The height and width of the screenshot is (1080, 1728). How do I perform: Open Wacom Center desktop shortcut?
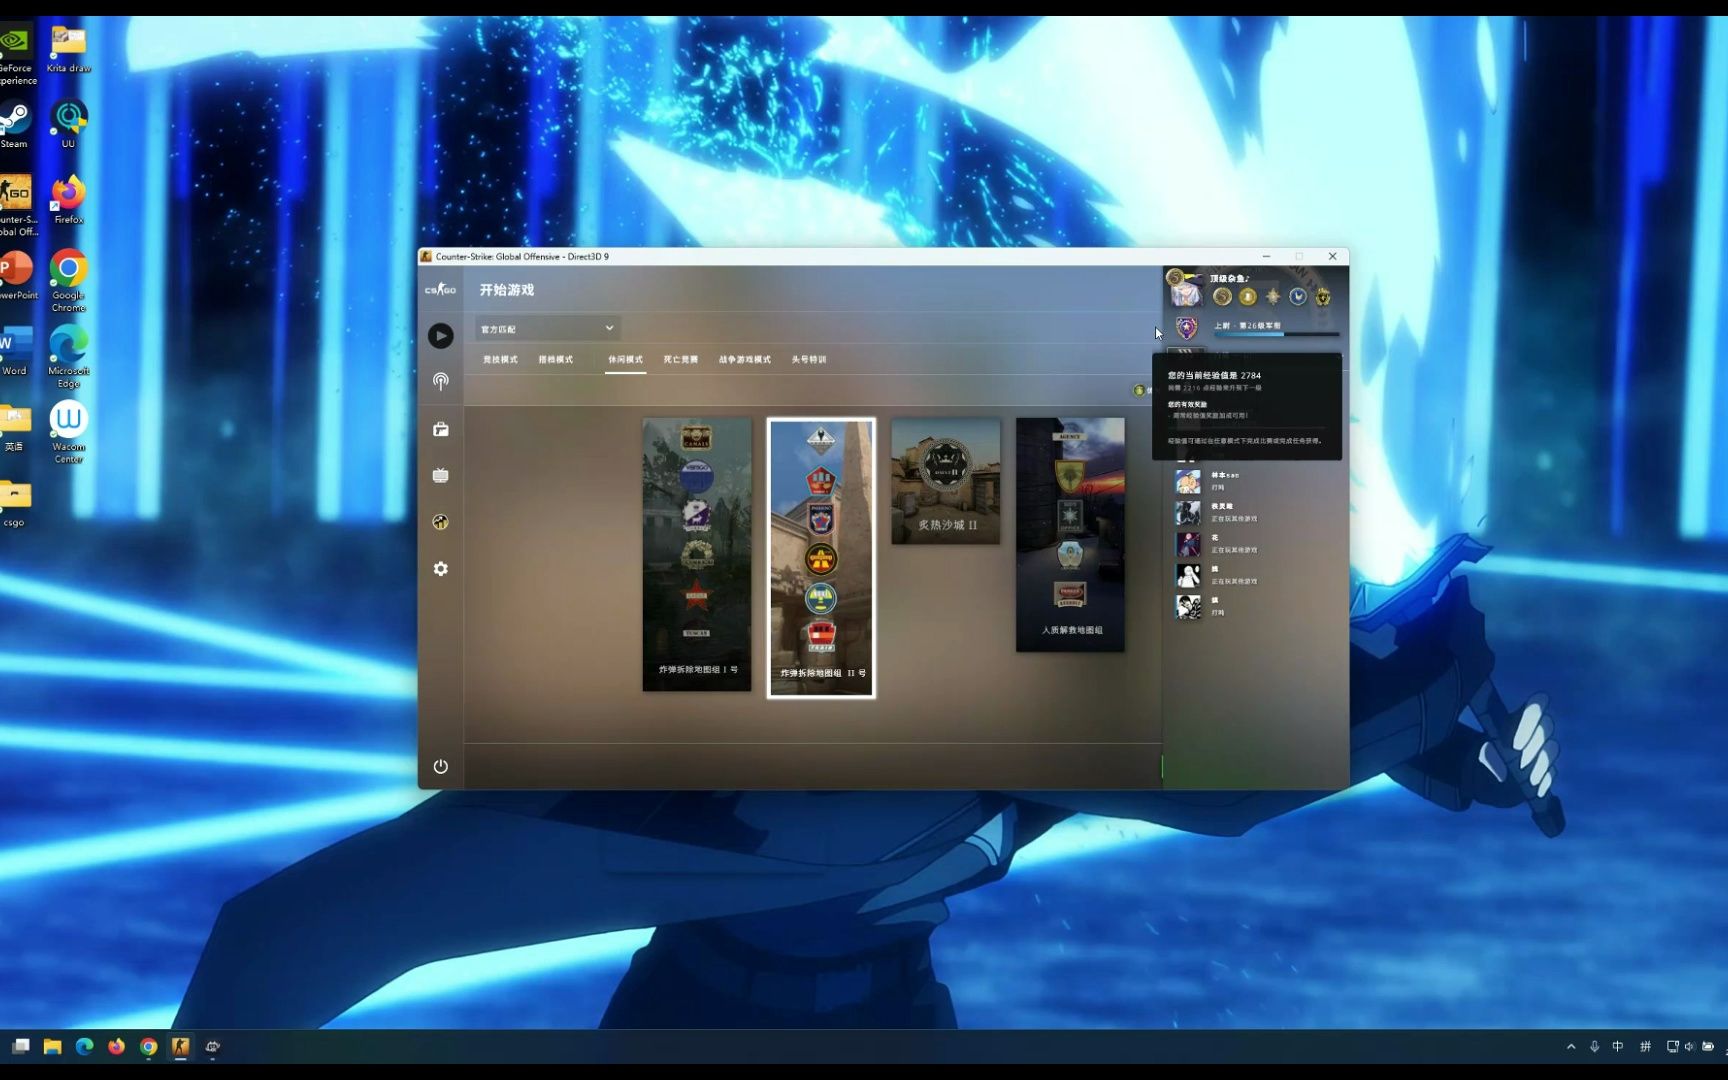[68, 432]
